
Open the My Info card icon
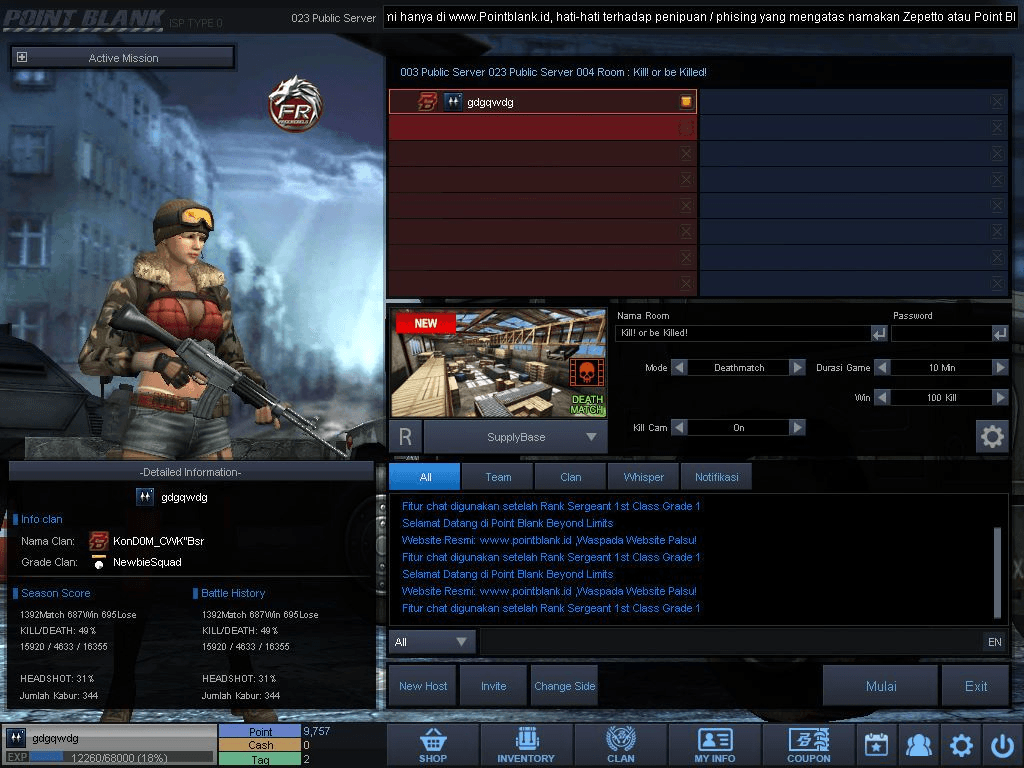coord(715,744)
